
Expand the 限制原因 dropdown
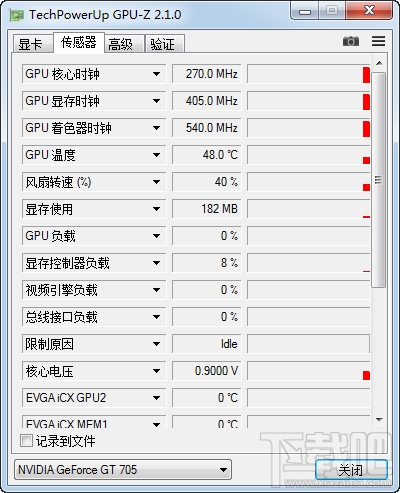tap(156, 344)
